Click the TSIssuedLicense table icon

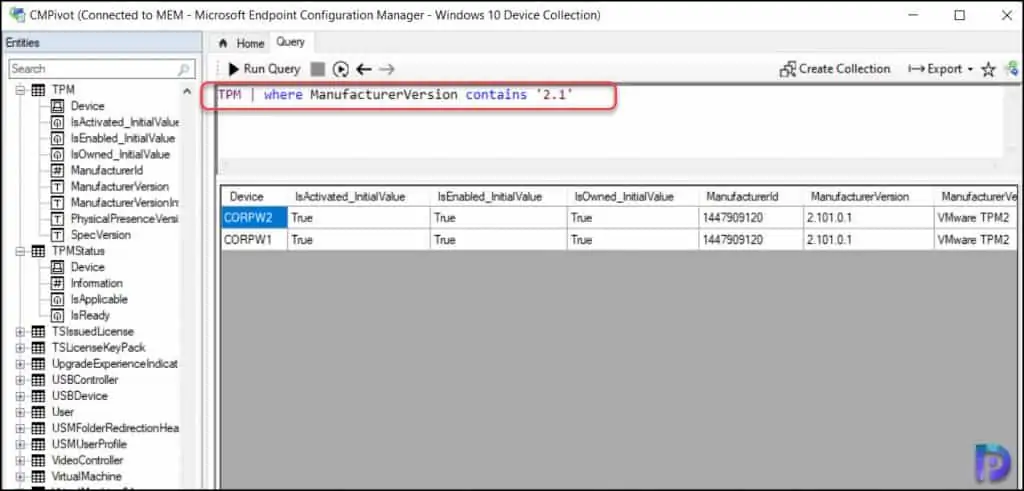(x=39, y=332)
